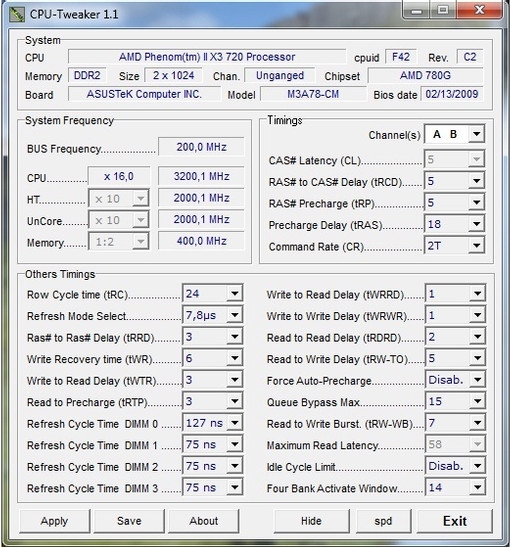This screenshot has height=547, width=510.
Task: Open the About dialog
Action: pyautogui.click(x=204, y=521)
